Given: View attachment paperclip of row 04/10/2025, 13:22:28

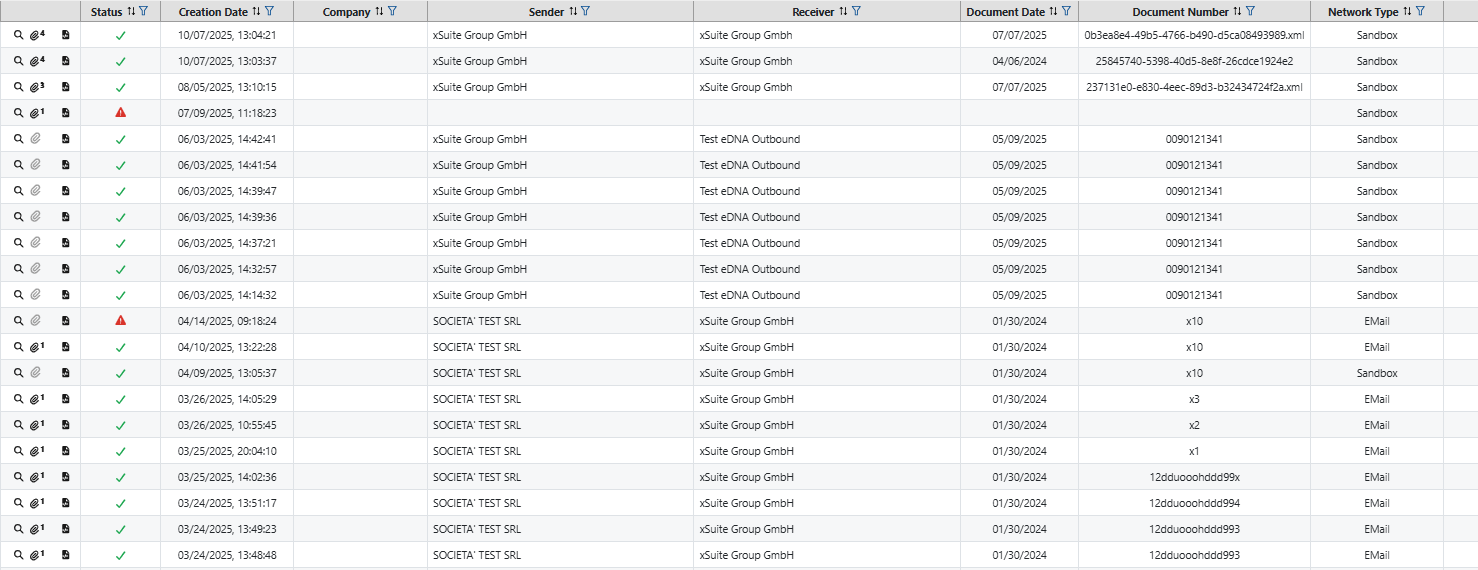Looking at the screenshot, I should pyautogui.click(x=36, y=347).
